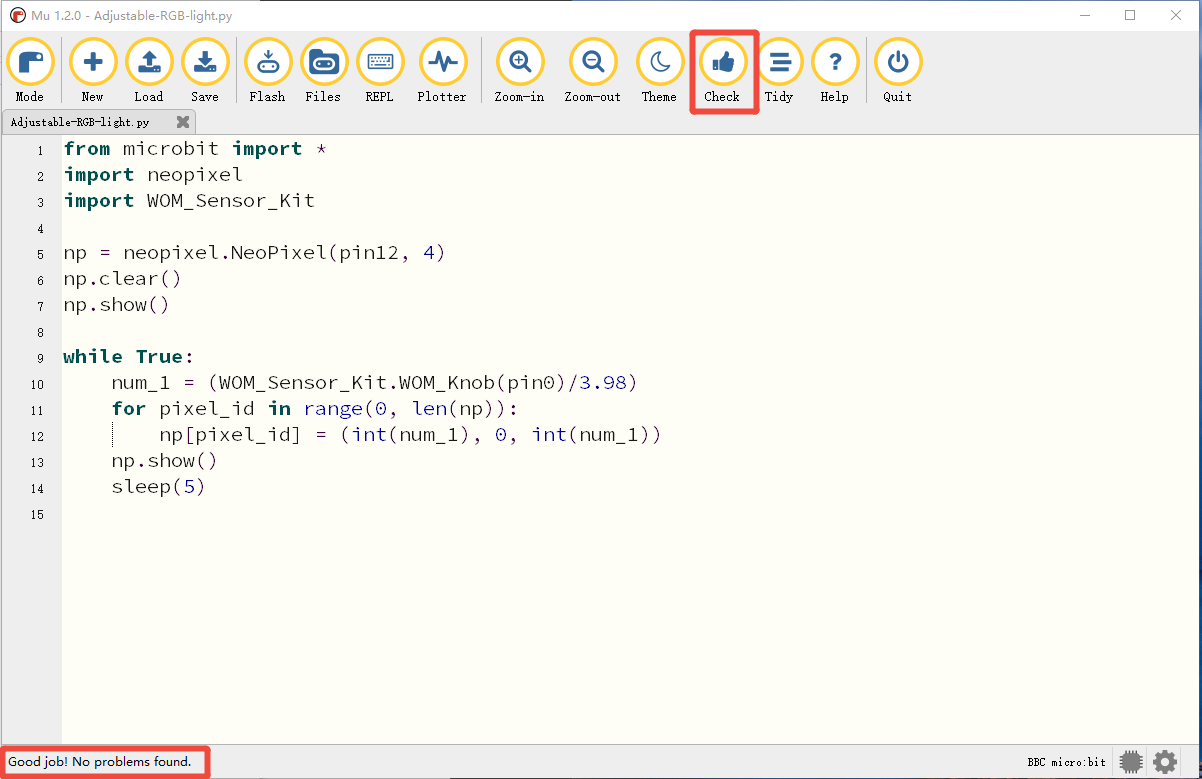Click the 'Good job! No problems found.' message

click(x=99, y=762)
